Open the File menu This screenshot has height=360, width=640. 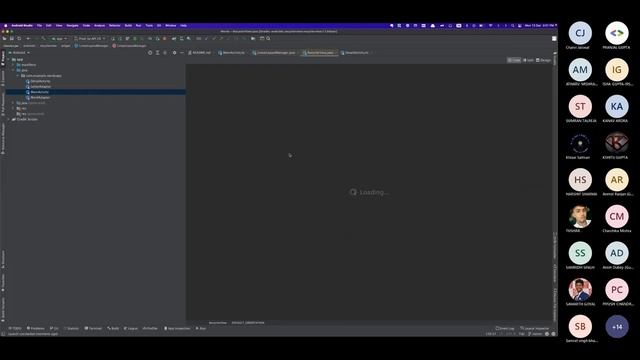[x=40, y=25]
